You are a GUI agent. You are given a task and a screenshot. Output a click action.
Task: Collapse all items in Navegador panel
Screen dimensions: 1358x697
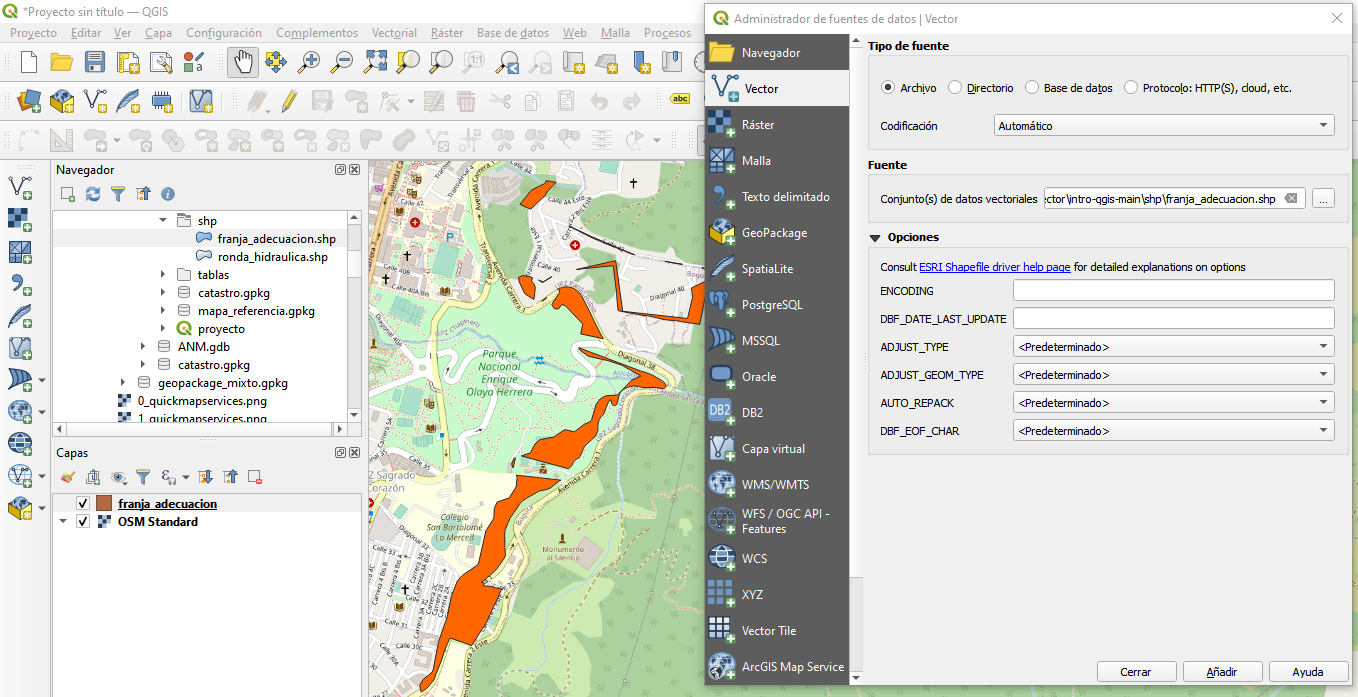coord(143,194)
